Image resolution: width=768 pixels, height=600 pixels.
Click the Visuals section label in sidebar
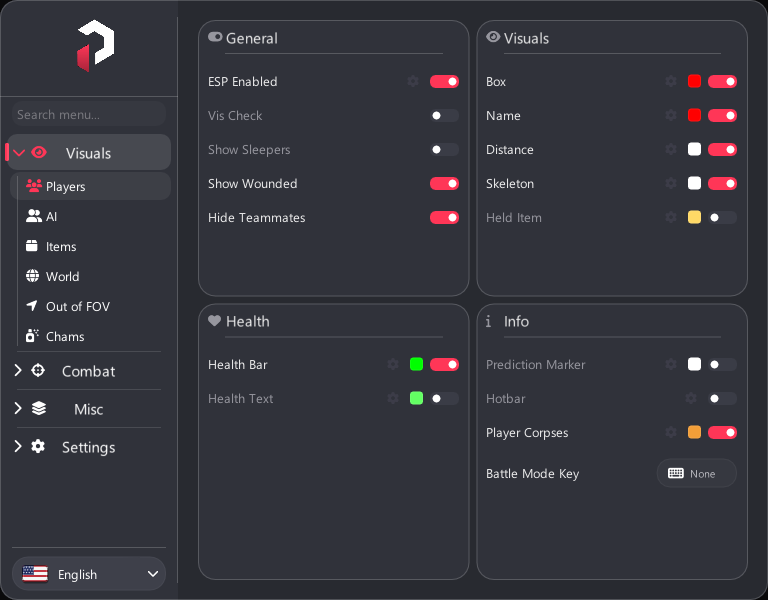point(89,153)
